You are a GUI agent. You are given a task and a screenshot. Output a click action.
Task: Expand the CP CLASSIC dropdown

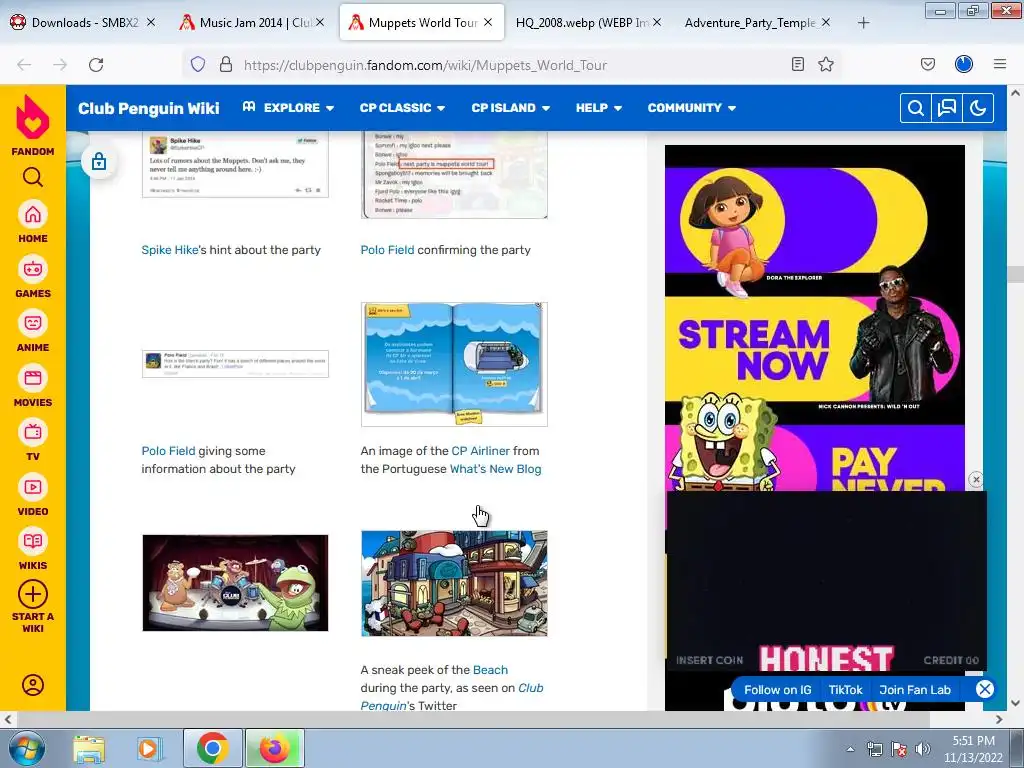click(x=402, y=108)
